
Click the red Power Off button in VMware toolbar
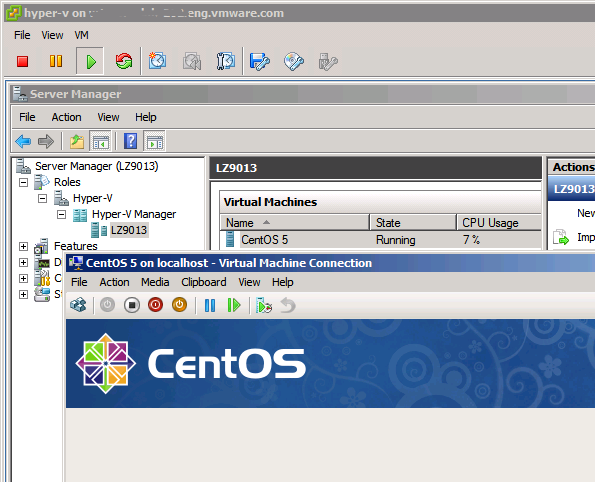[x=22, y=61]
